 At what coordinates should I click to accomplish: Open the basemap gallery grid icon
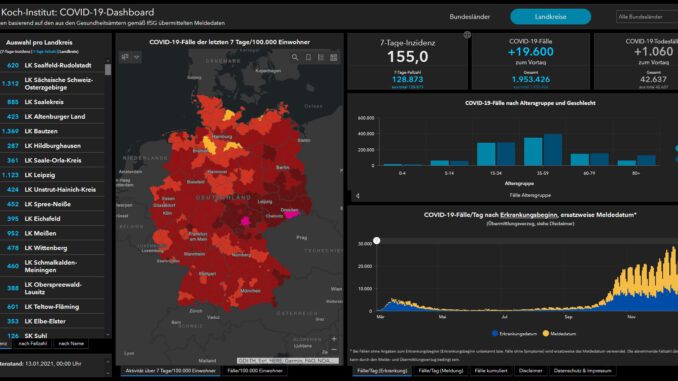(x=334, y=57)
